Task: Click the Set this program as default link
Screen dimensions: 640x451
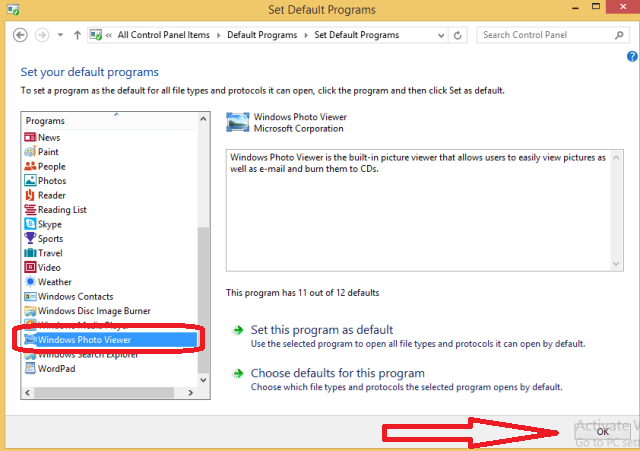Action: 322,330
